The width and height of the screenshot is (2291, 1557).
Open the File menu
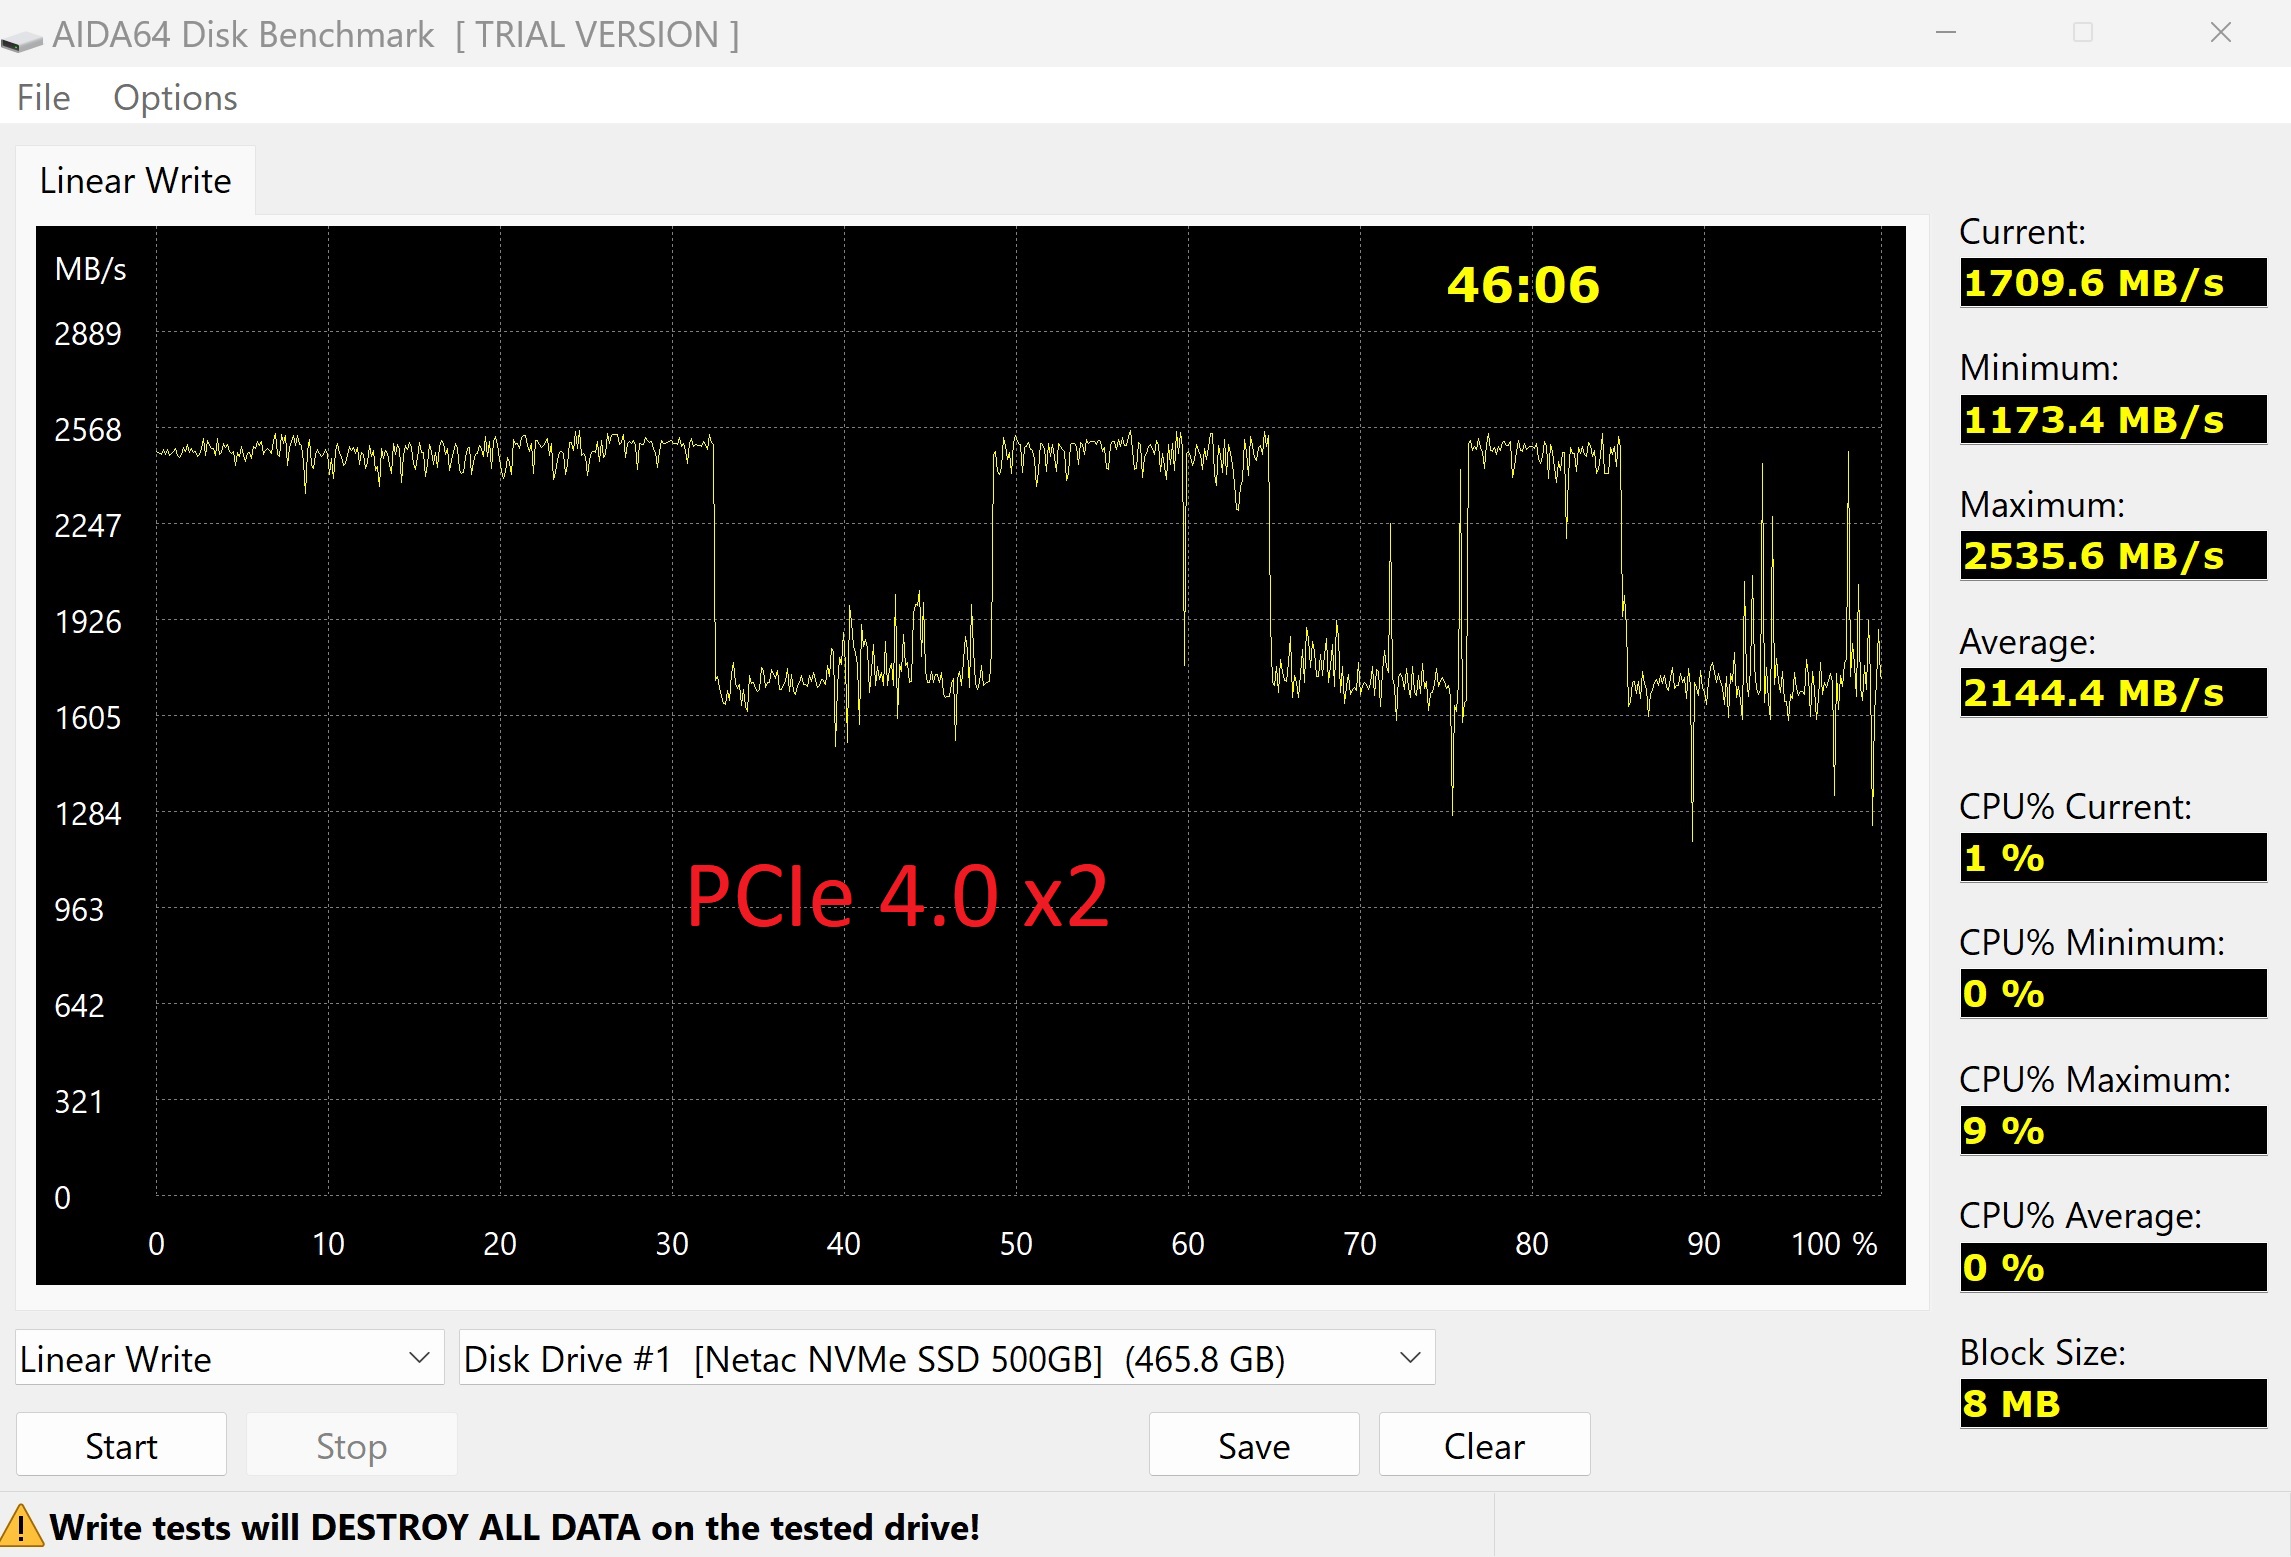pos(43,98)
